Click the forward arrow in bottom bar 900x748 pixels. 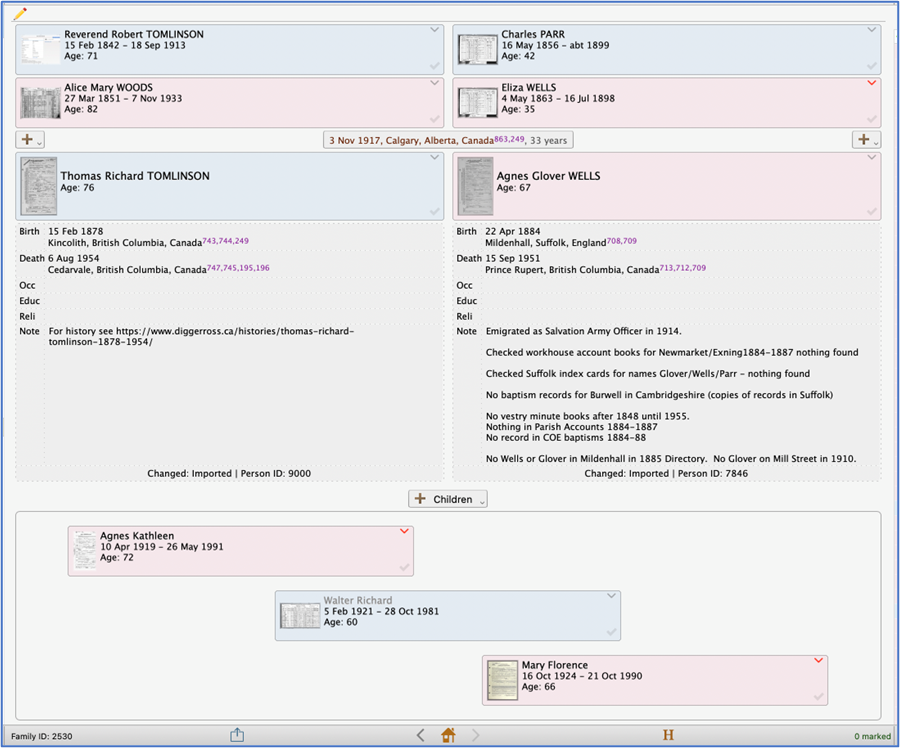point(476,735)
